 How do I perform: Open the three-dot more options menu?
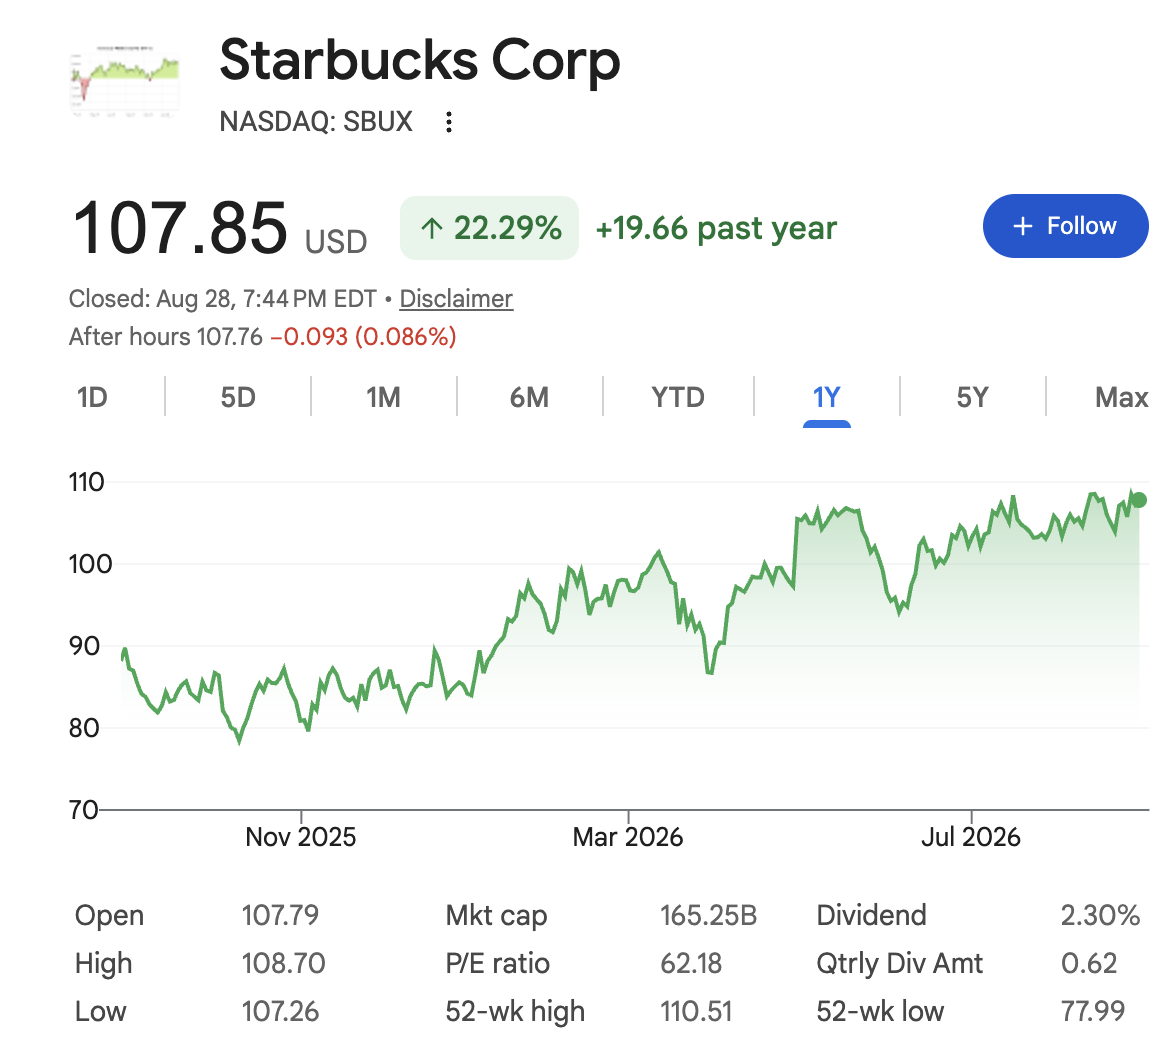448,122
